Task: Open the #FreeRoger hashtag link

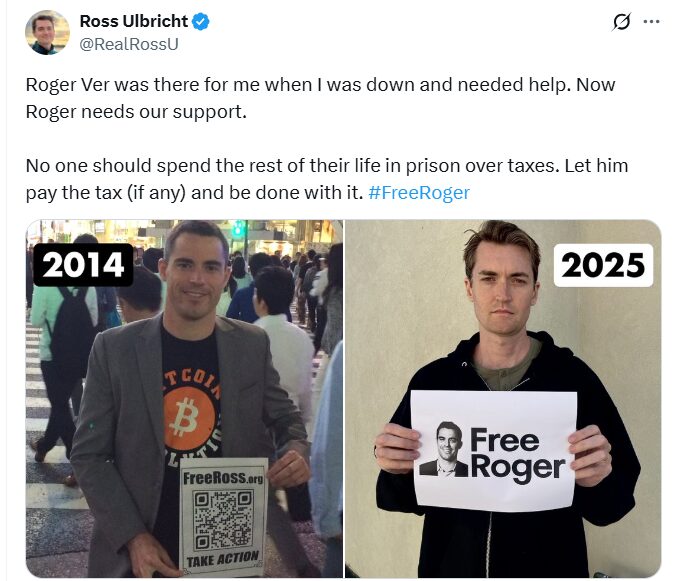Action: [418, 192]
